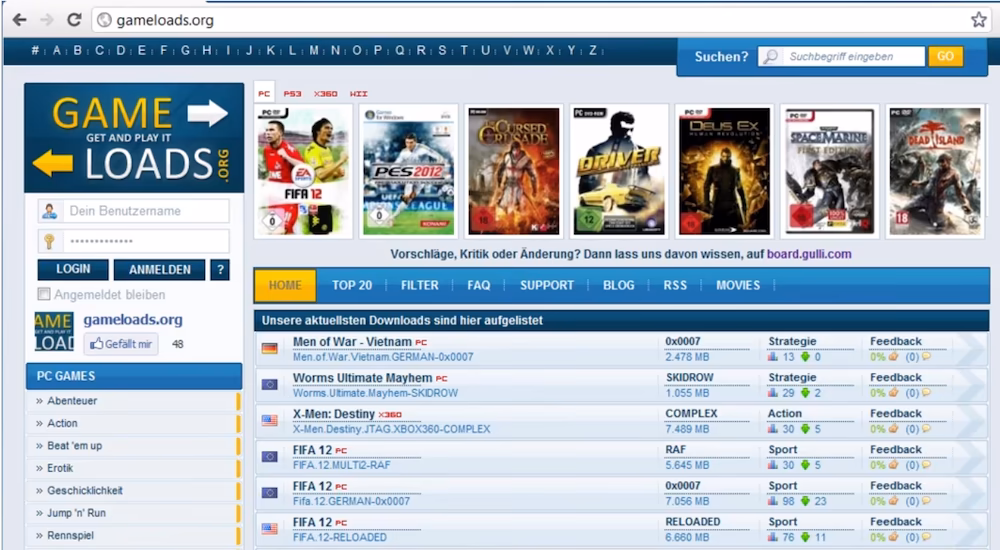The height and width of the screenshot is (550, 1000).
Task: Click the Deus Ex game cover
Action: pyautogui.click(x=723, y=171)
